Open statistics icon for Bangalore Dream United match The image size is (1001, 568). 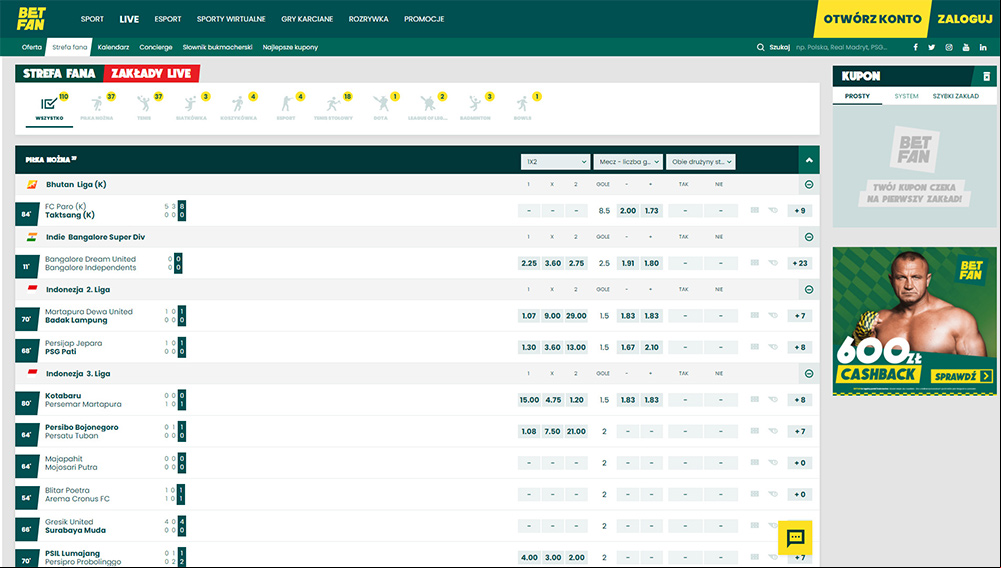pyautogui.click(x=755, y=263)
